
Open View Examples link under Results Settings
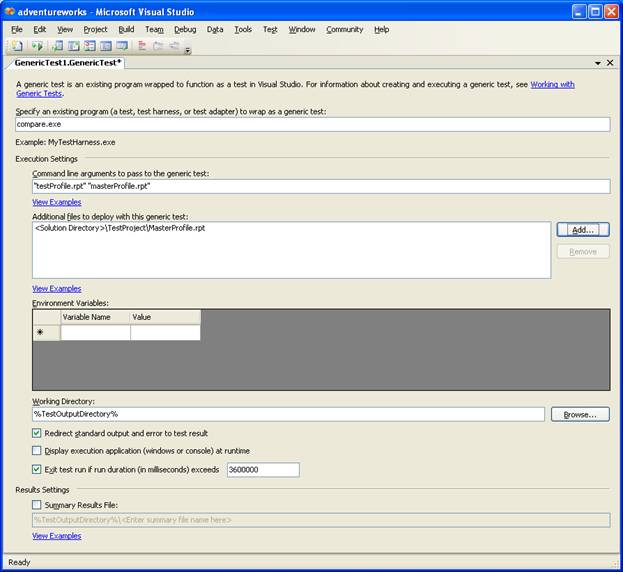point(56,536)
